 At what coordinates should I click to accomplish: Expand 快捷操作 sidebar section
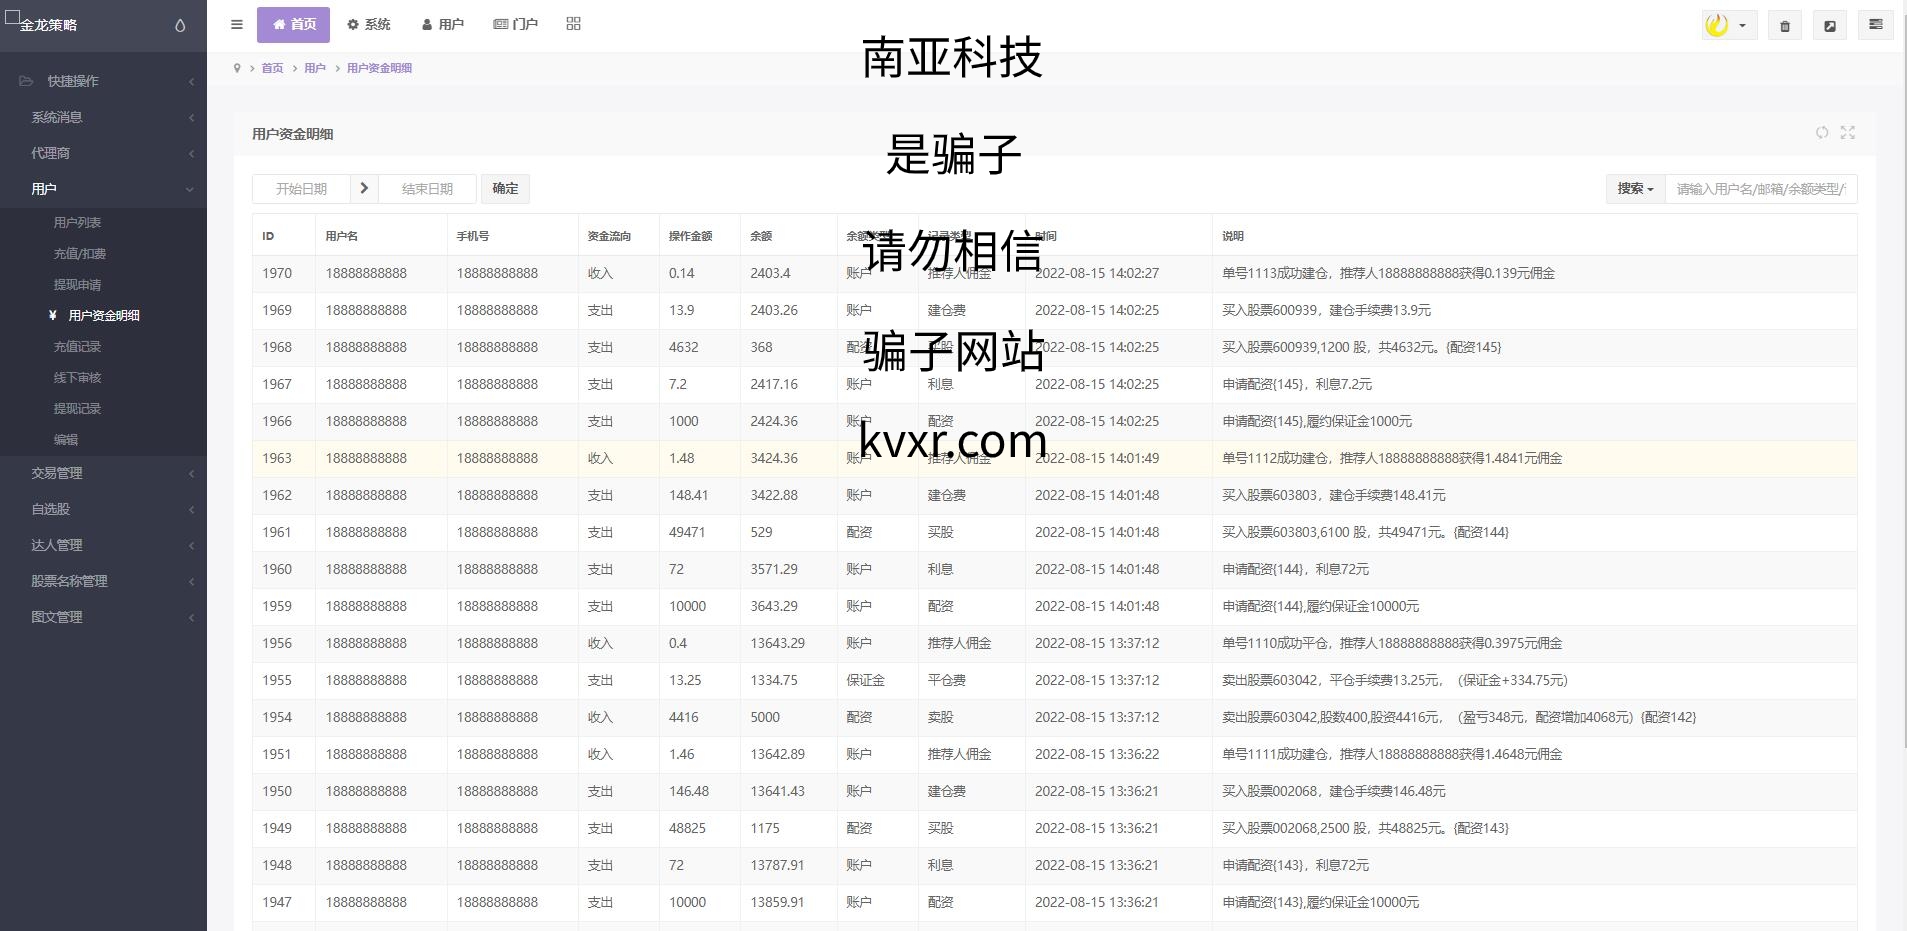pos(103,81)
